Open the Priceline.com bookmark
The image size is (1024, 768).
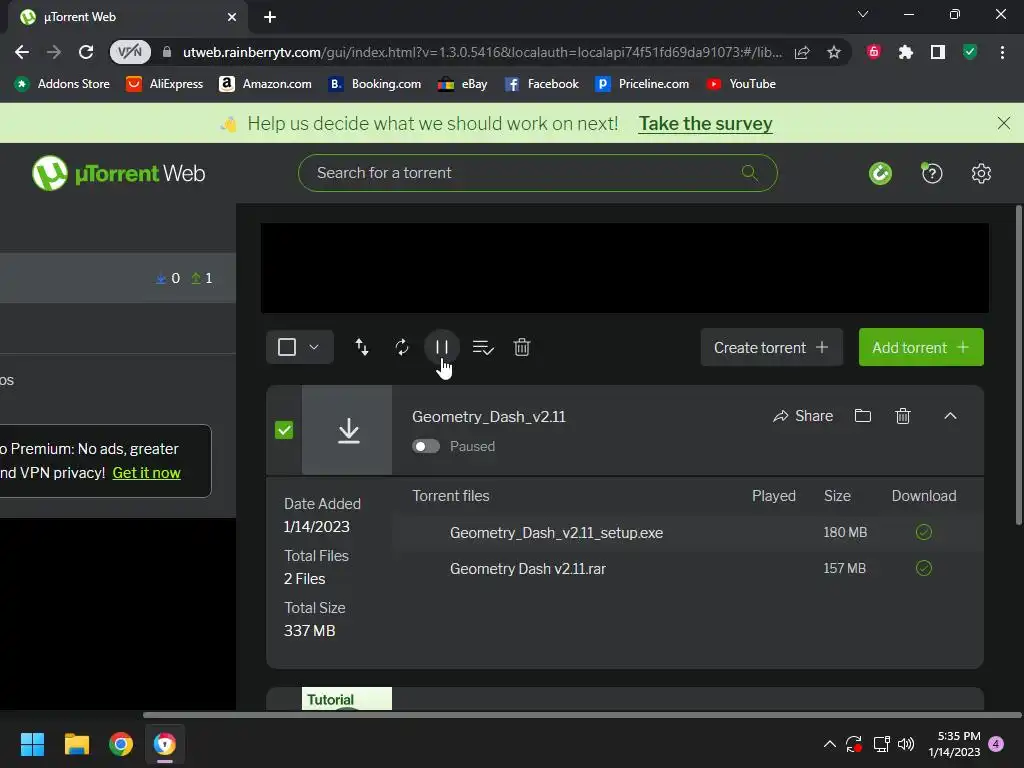pos(642,84)
